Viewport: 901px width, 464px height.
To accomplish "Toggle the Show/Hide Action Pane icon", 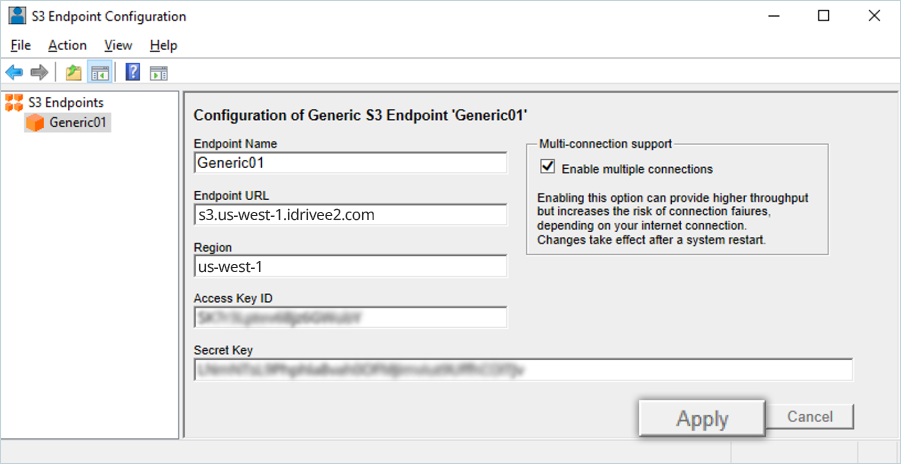I will [158, 72].
